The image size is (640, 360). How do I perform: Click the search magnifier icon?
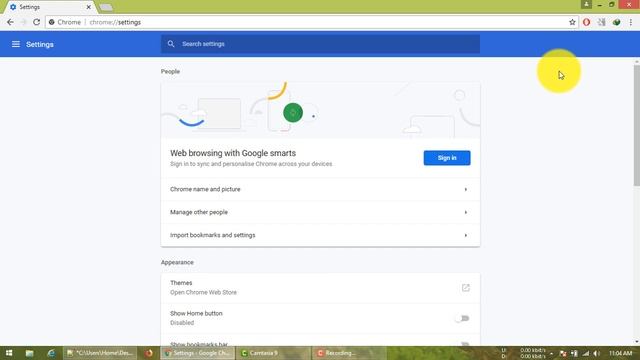coord(171,44)
